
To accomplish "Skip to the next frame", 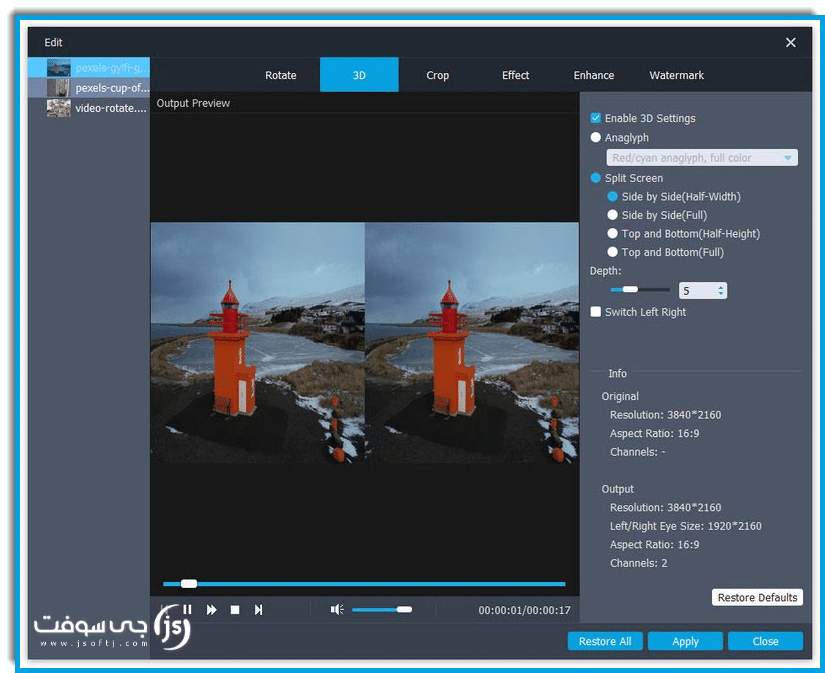I will pos(258,610).
